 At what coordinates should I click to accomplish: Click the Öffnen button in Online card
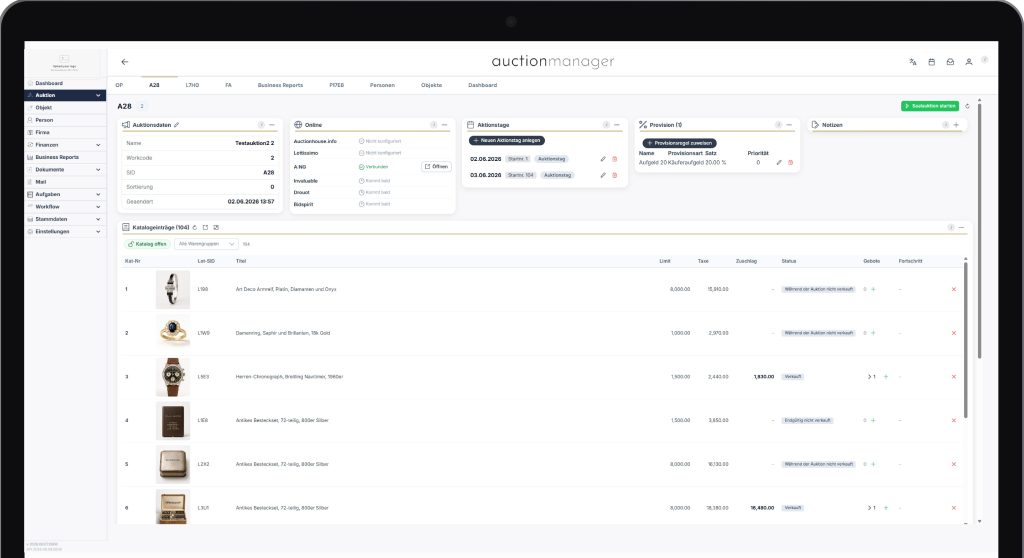436,167
